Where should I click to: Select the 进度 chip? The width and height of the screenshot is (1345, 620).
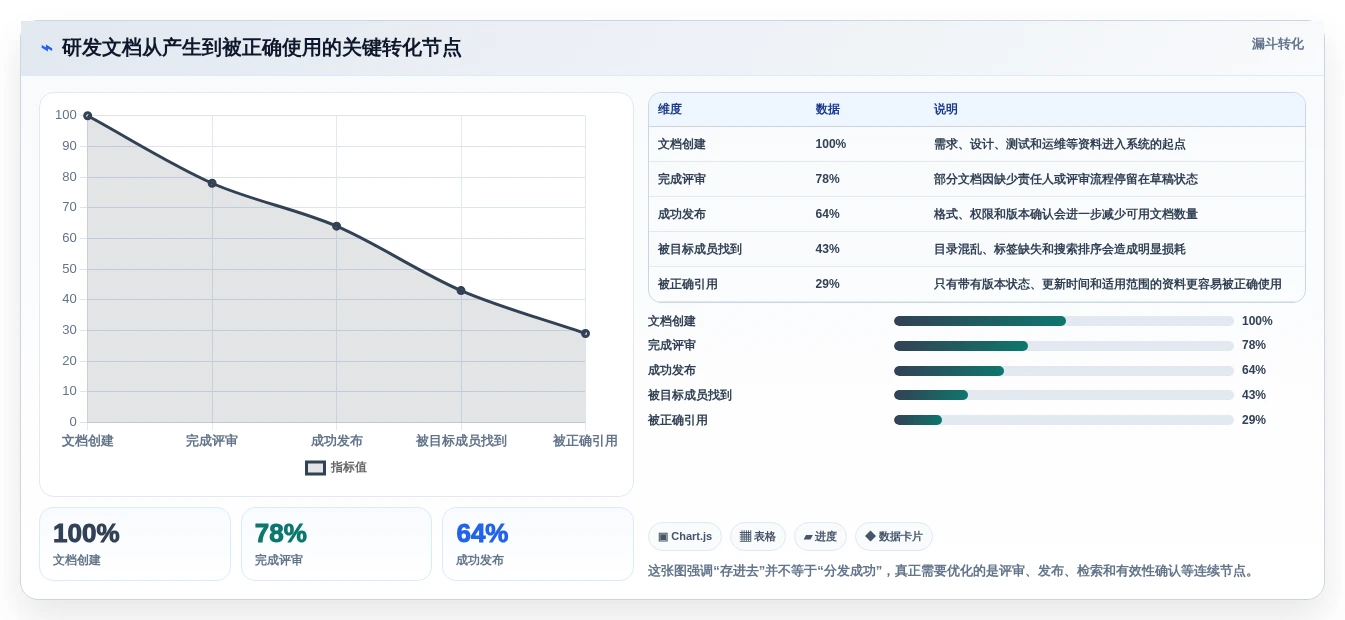820,537
